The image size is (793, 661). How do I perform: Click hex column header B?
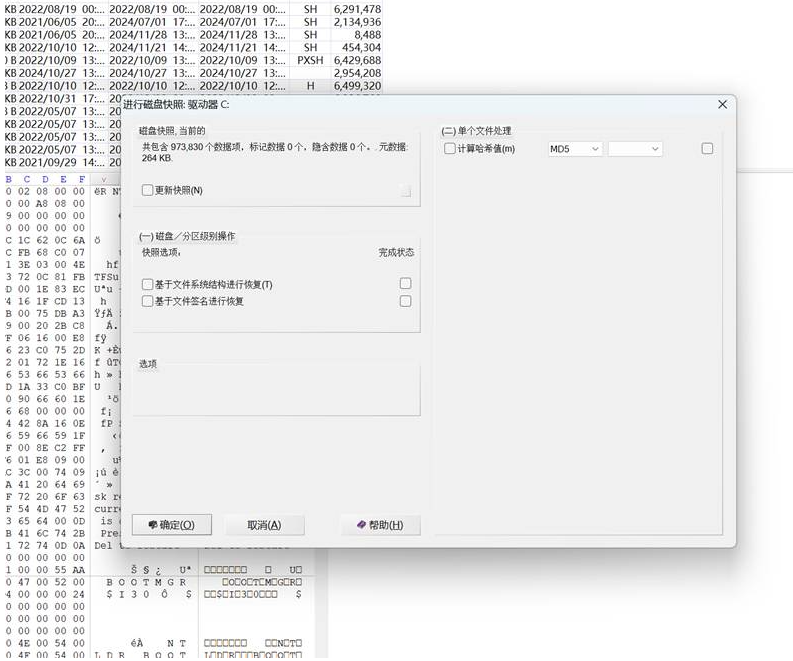click(9, 179)
